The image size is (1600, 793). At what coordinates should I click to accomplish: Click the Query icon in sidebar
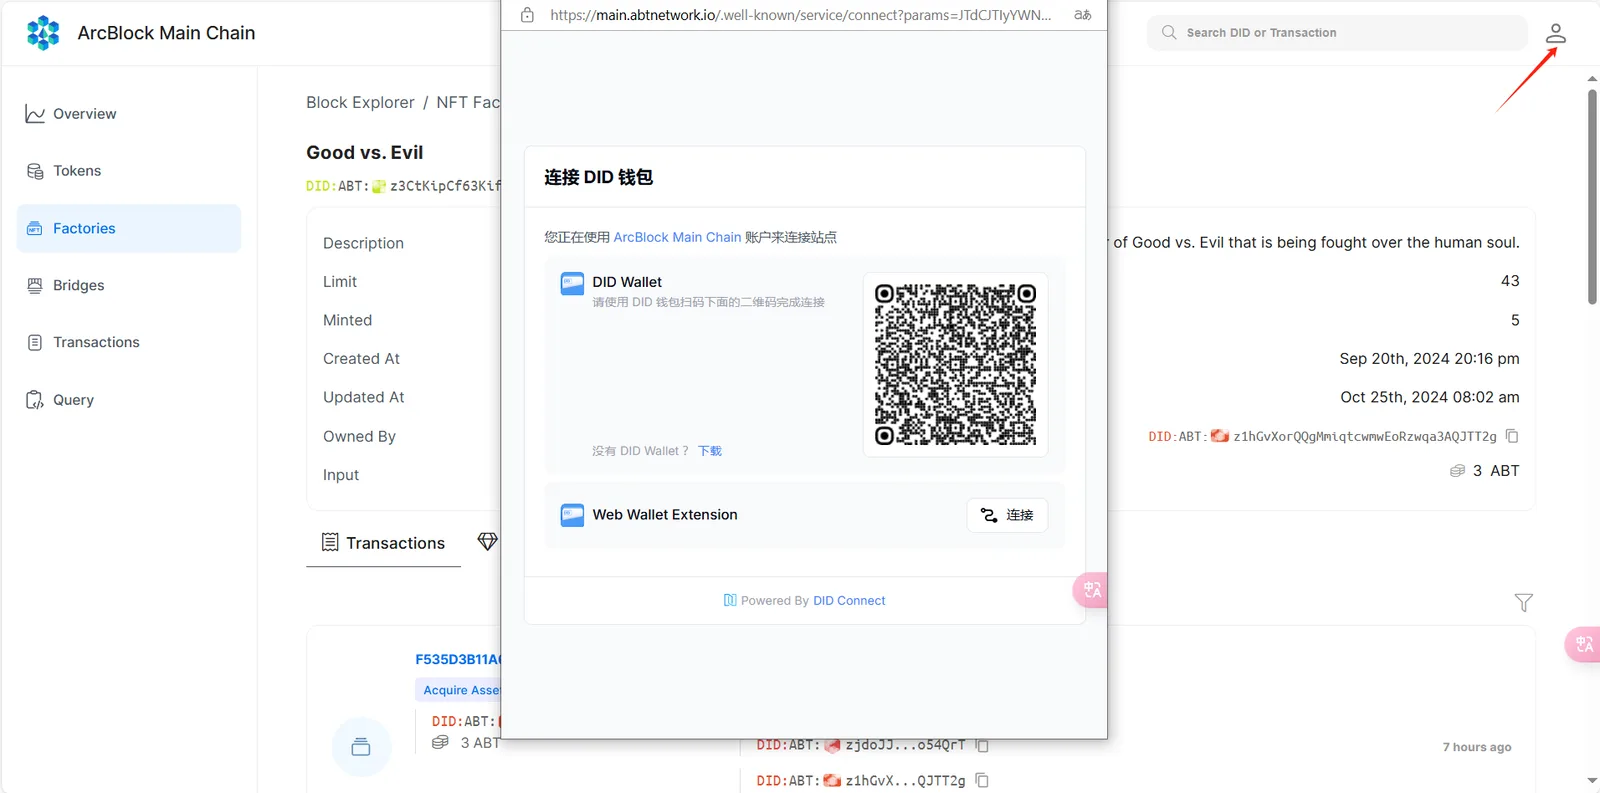click(x=35, y=400)
